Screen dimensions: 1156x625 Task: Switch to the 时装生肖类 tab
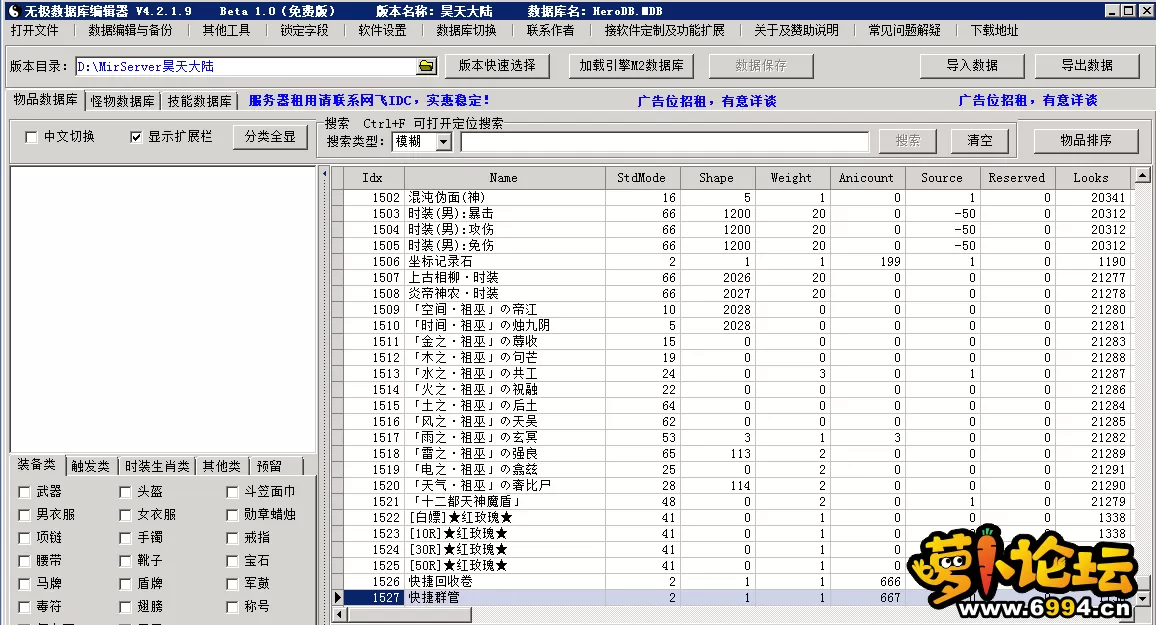pyautogui.click(x=157, y=467)
